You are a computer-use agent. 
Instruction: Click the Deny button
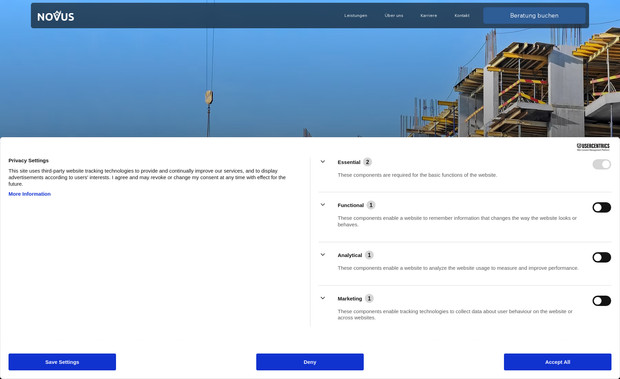(310, 362)
